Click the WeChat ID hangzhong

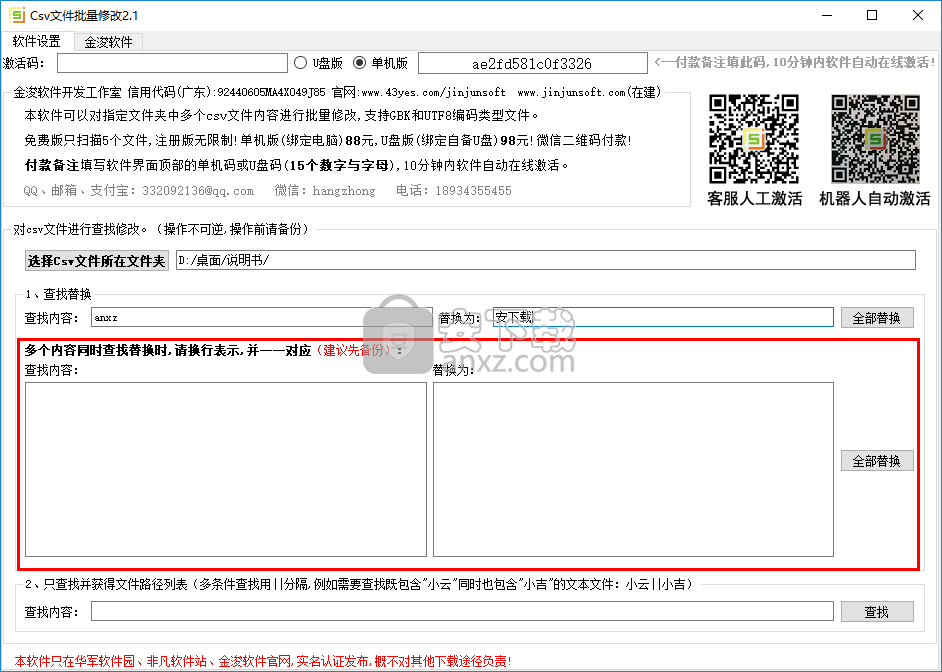pos(344,191)
